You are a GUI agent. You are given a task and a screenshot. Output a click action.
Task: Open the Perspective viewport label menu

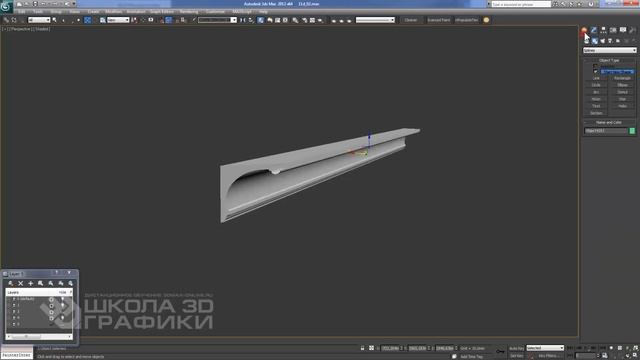click(x=21, y=29)
